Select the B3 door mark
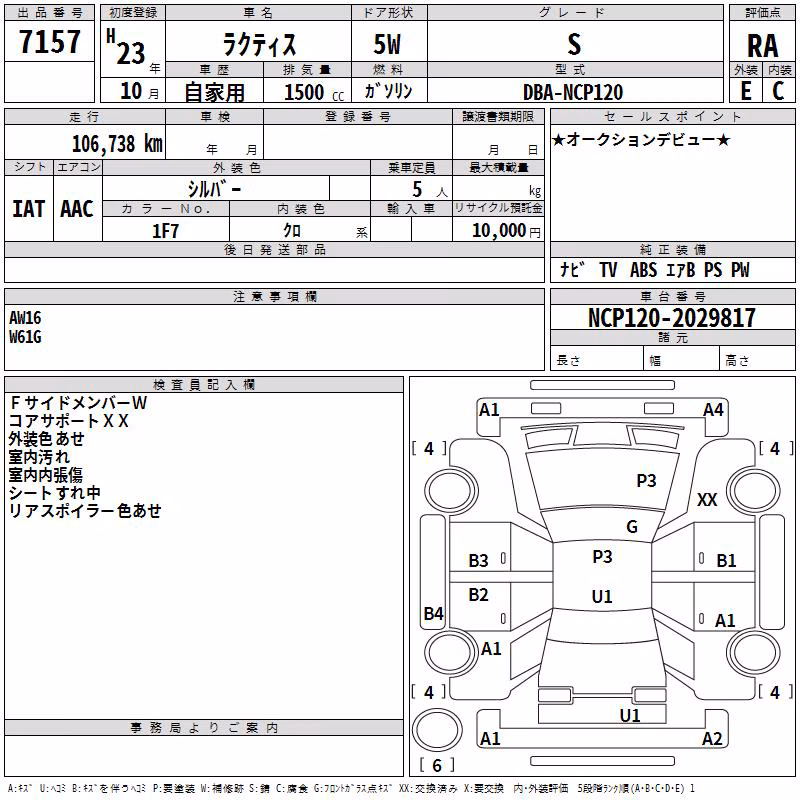The height and width of the screenshot is (800, 800). (478, 561)
